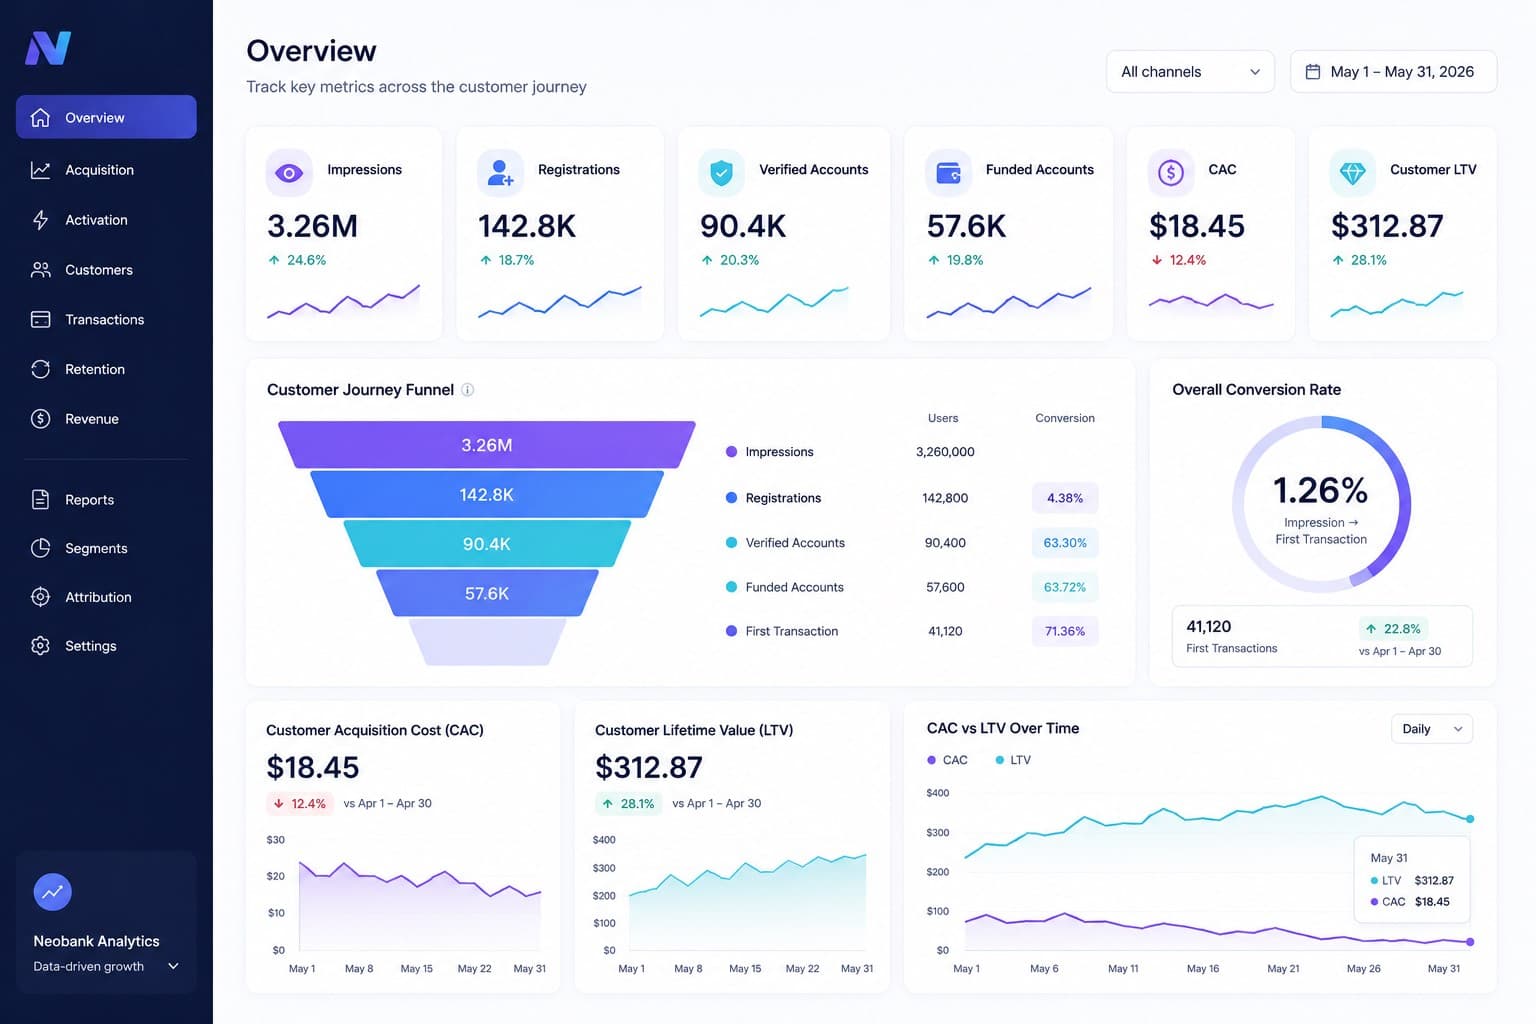Click the 1.26% conversion donut chart
This screenshot has height=1024, width=1536.
point(1321,504)
